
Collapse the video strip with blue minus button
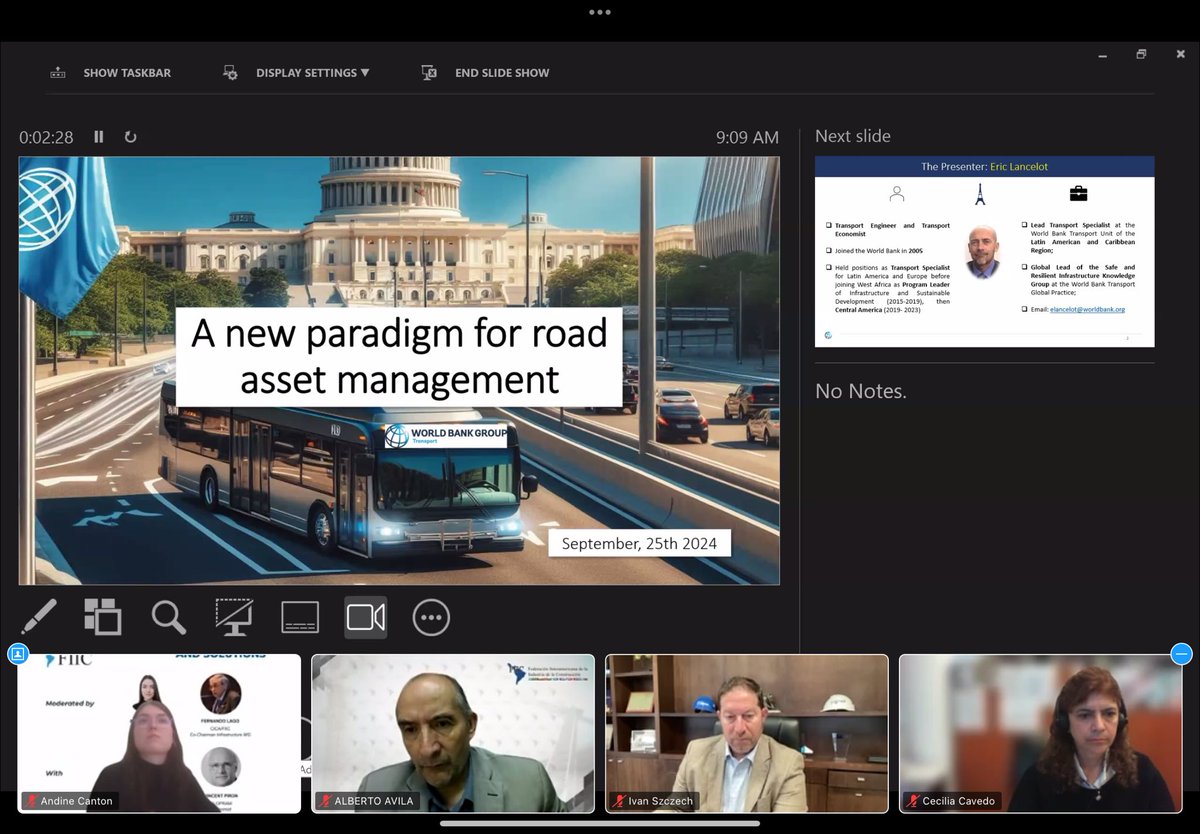[x=1181, y=654]
